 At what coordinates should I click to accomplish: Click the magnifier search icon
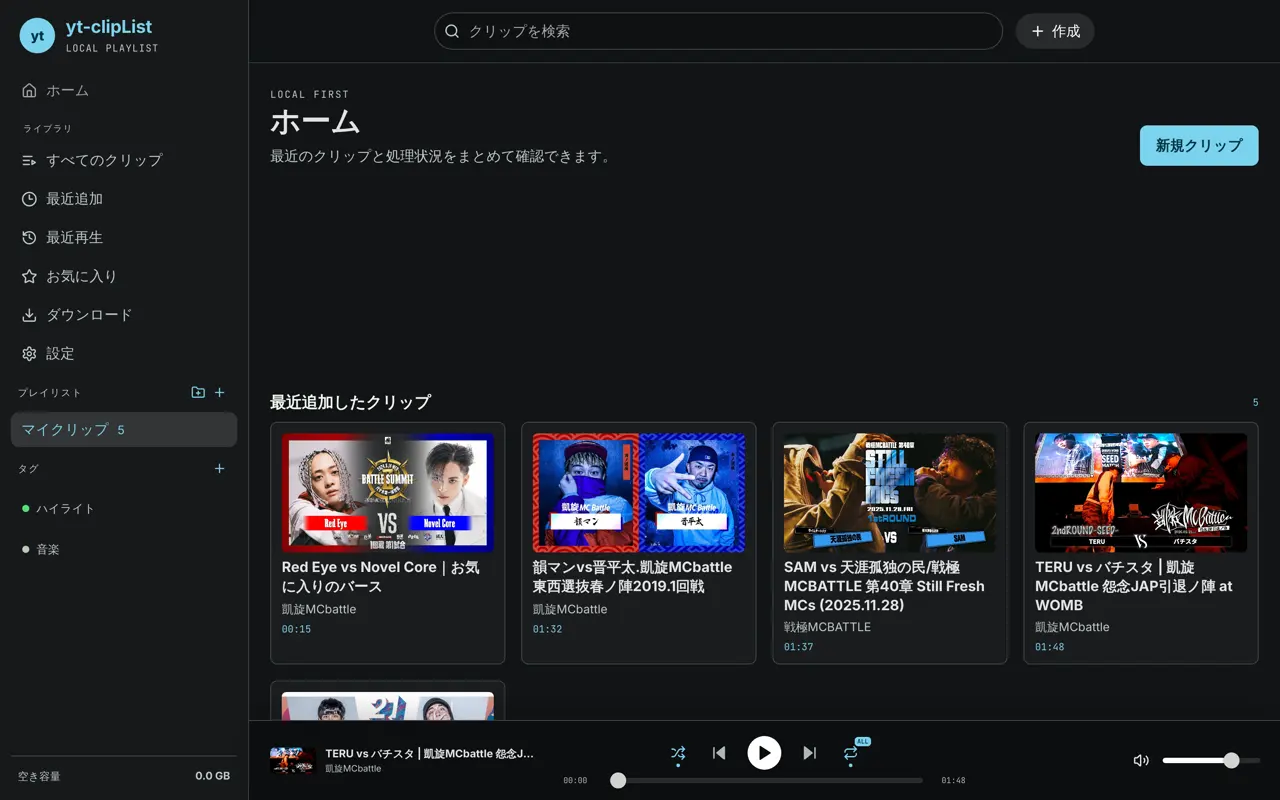tap(452, 31)
